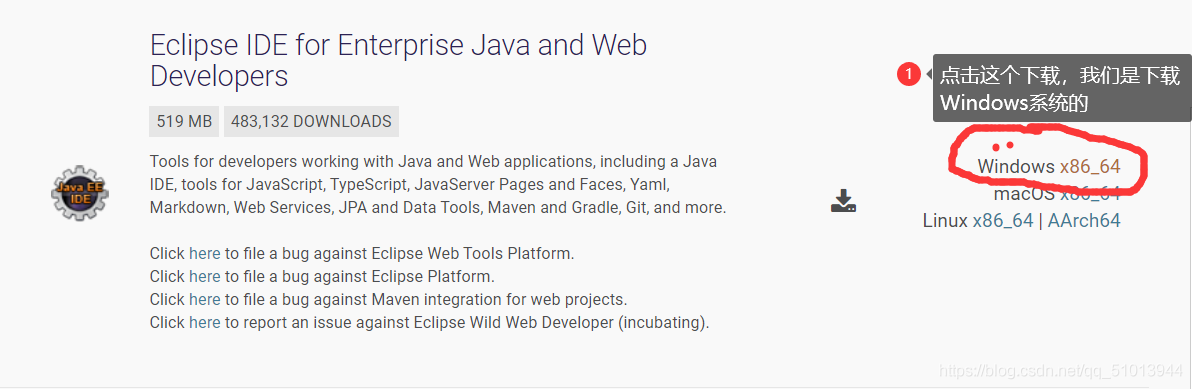This screenshot has height=389, width=1192.
Task: Click the 'Tools for developers' description text
Action: point(438,185)
